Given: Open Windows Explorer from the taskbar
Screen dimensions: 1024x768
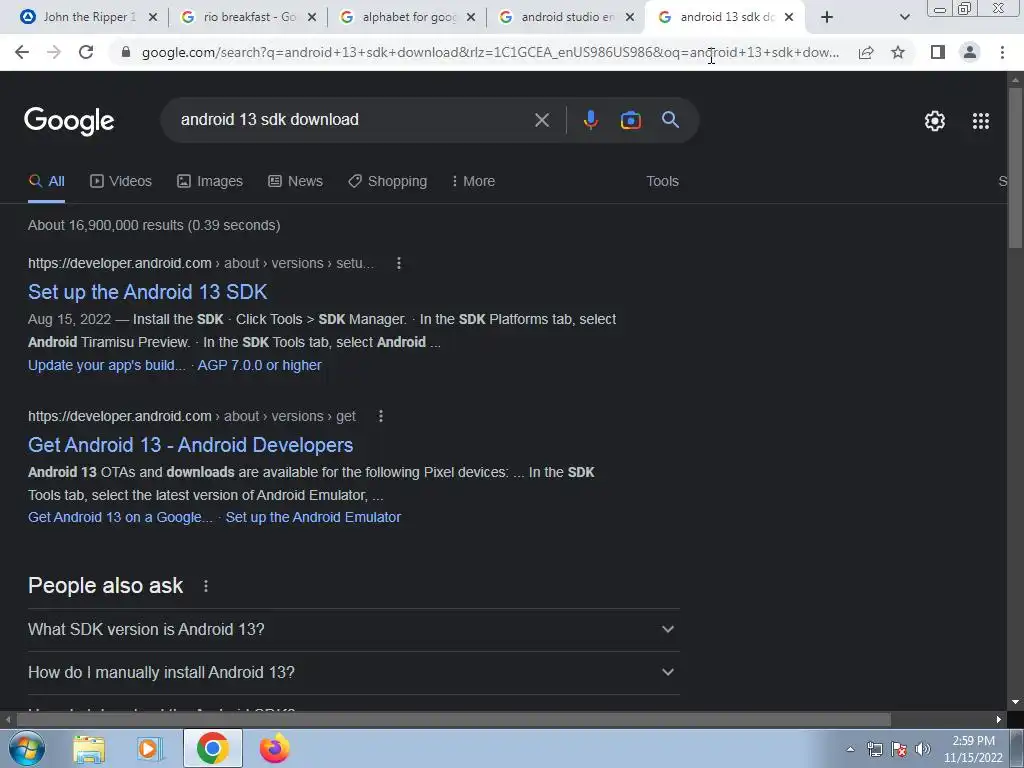Looking at the screenshot, I should click(89, 749).
